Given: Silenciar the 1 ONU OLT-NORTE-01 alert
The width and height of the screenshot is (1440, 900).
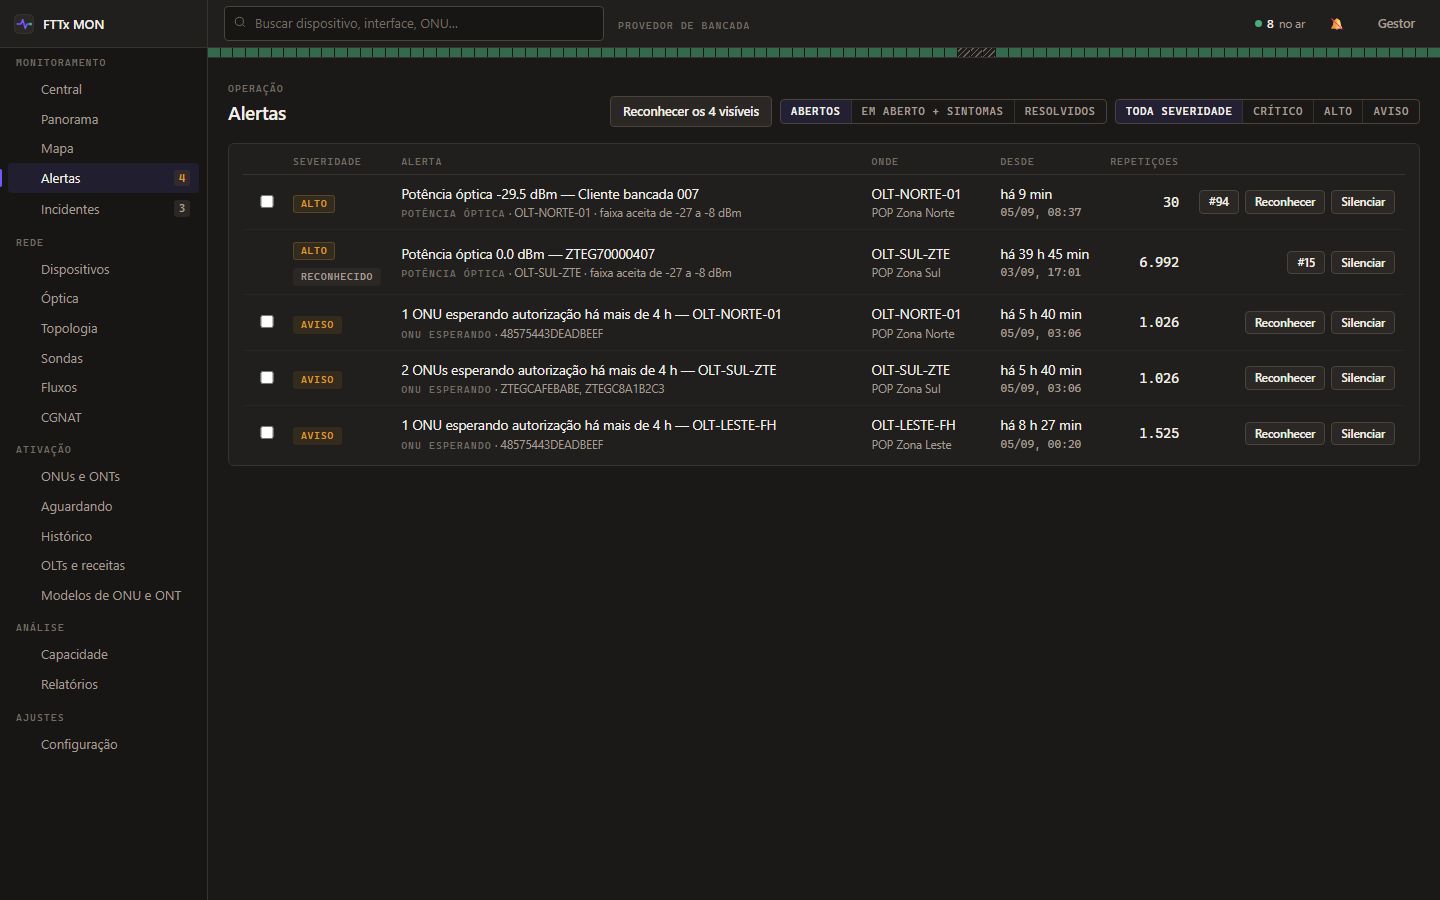Looking at the screenshot, I should tap(1363, 323).
